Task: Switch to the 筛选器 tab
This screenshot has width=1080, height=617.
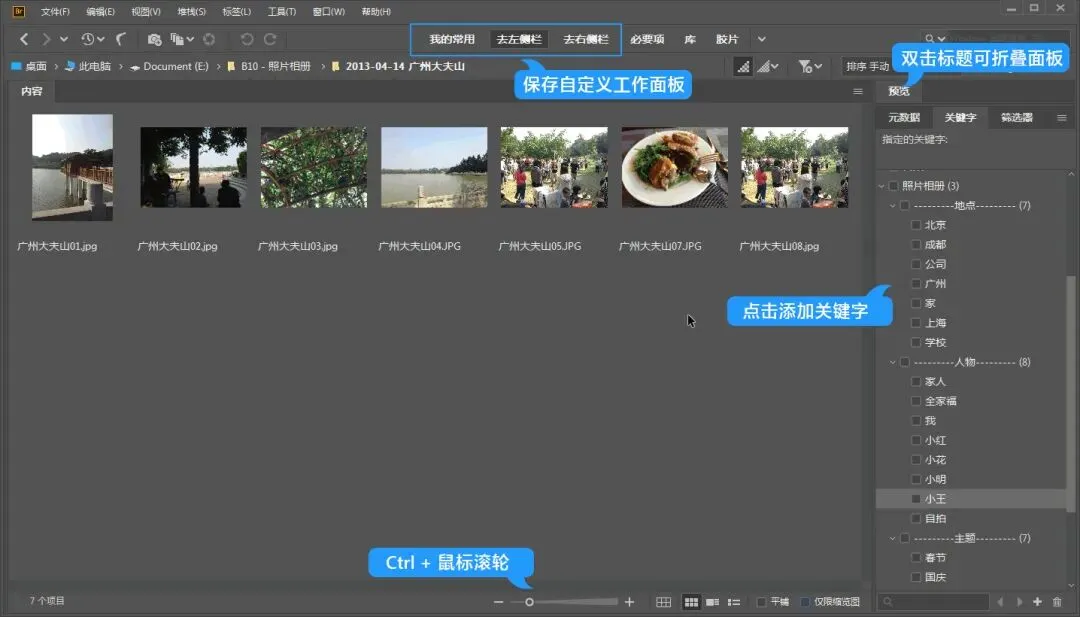Action: click(1017, 118)
